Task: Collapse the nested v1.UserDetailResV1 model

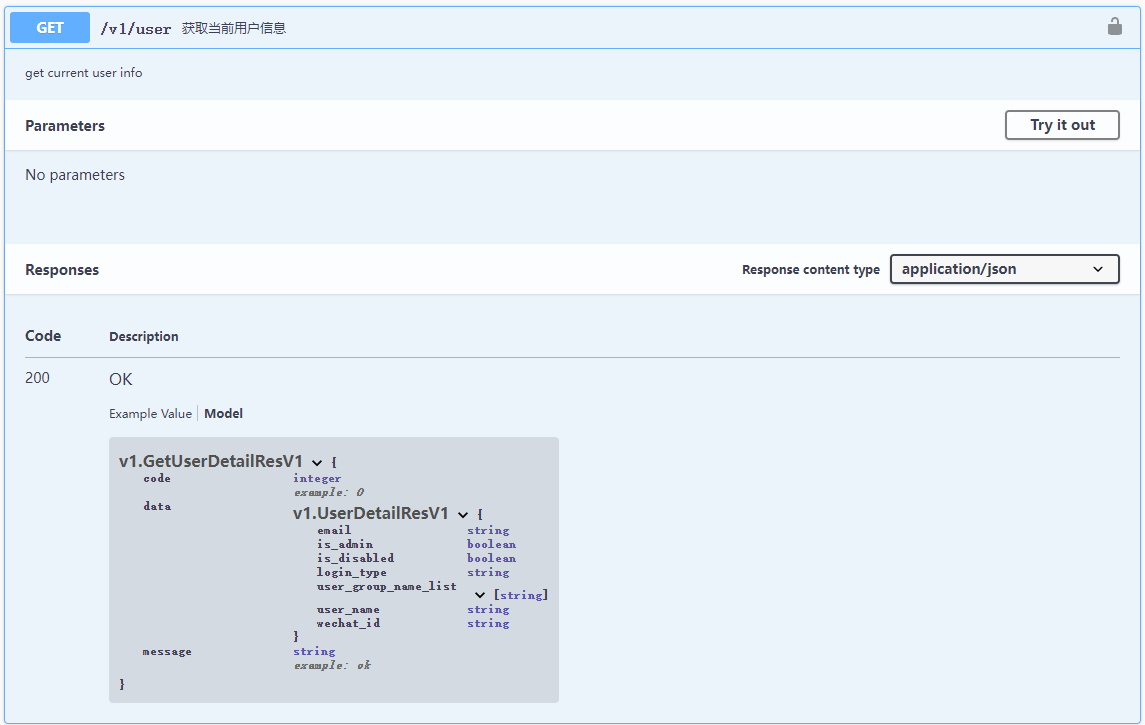Action: click(462, 514)
